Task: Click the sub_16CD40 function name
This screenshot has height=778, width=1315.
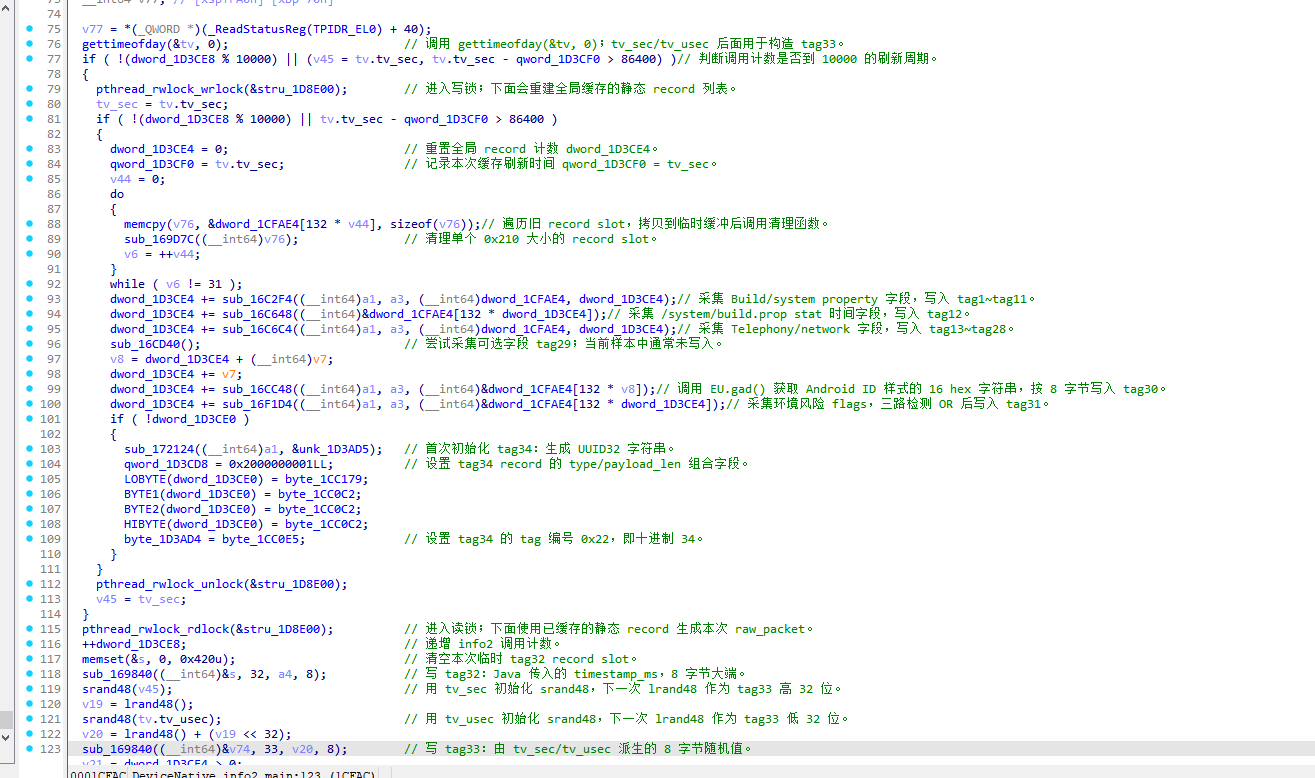Action: 145,344
